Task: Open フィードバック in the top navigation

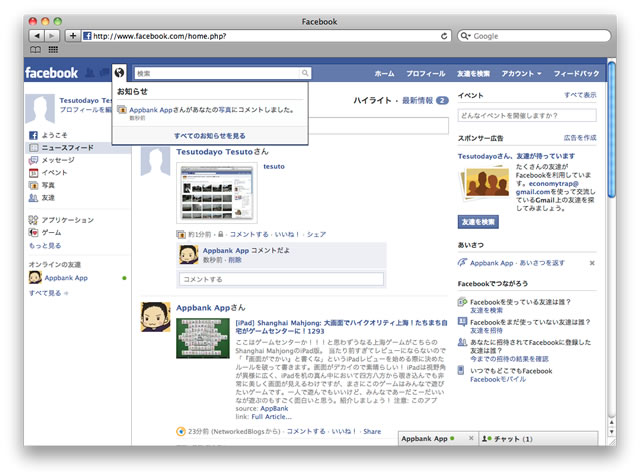Action: [576, 73]
